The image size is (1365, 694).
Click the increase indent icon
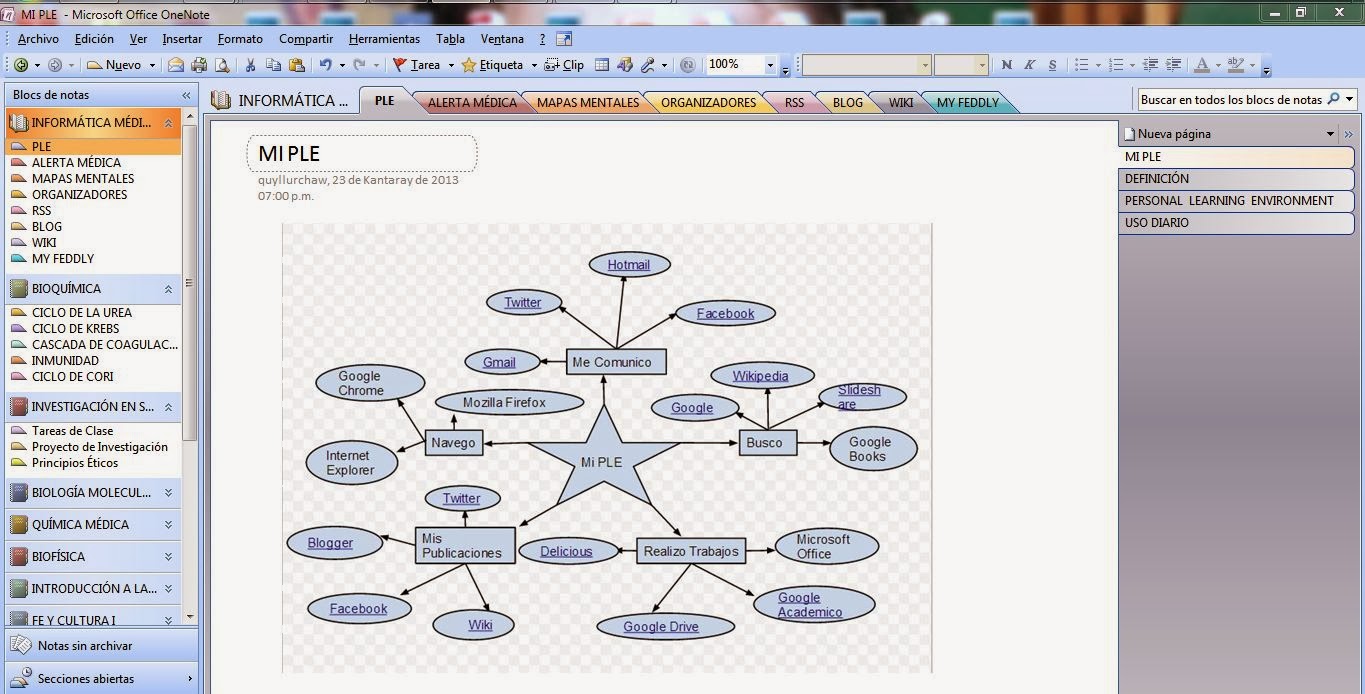tap(1172, 65)
